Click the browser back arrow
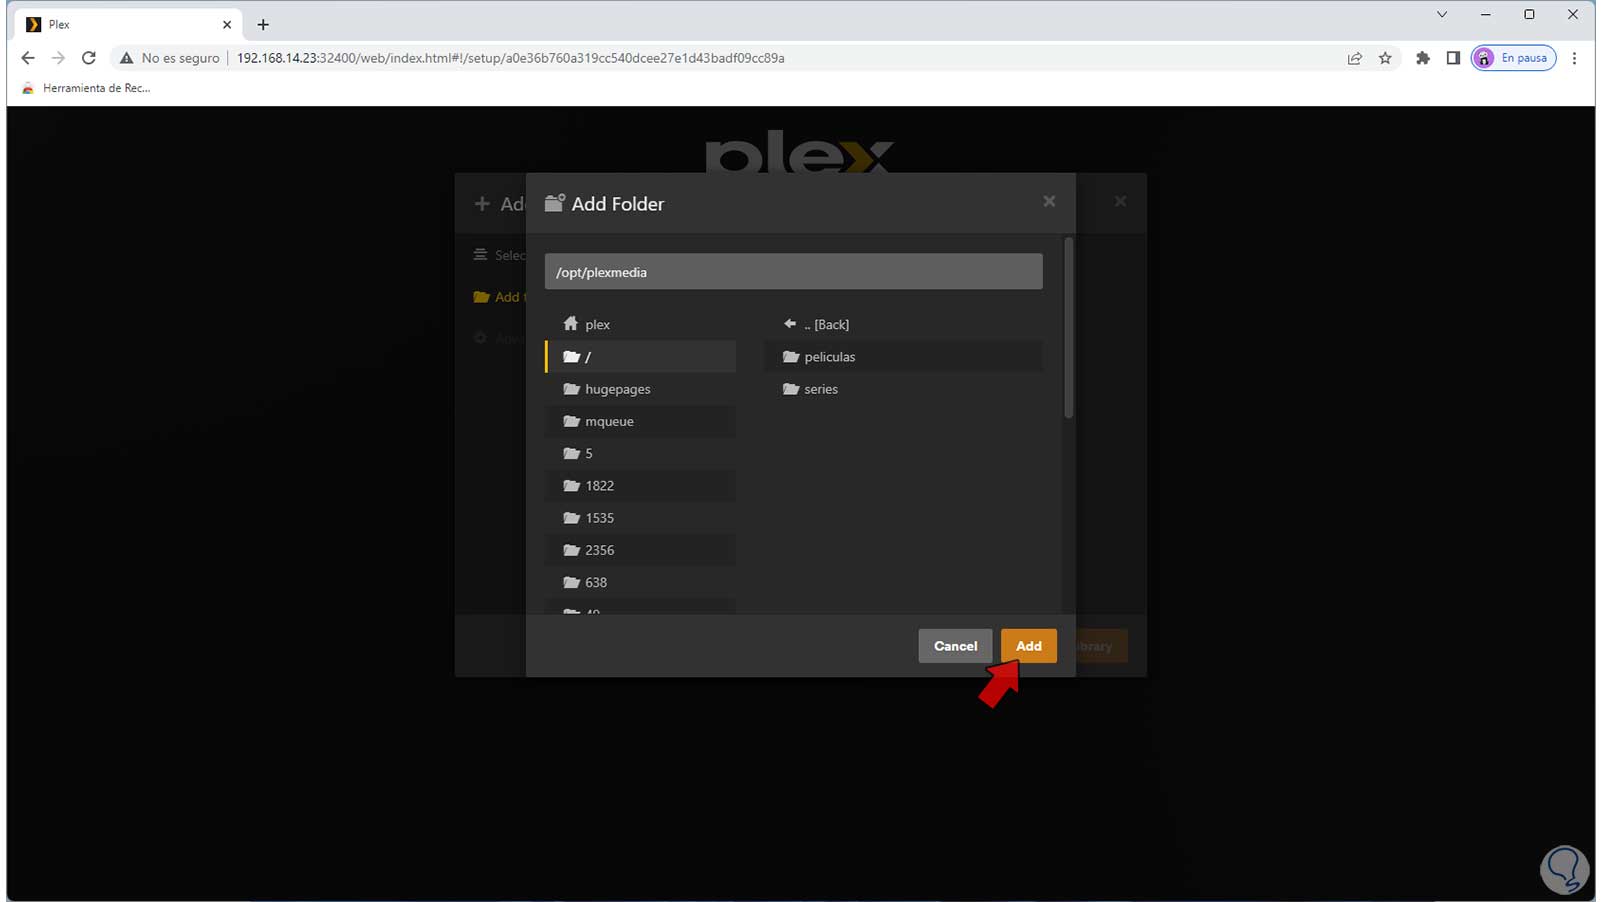Viewport: 1602px width, 902px height. pos(28,58)
